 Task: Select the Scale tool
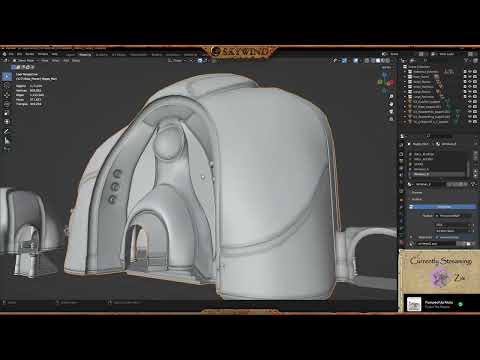coord(7,113)
